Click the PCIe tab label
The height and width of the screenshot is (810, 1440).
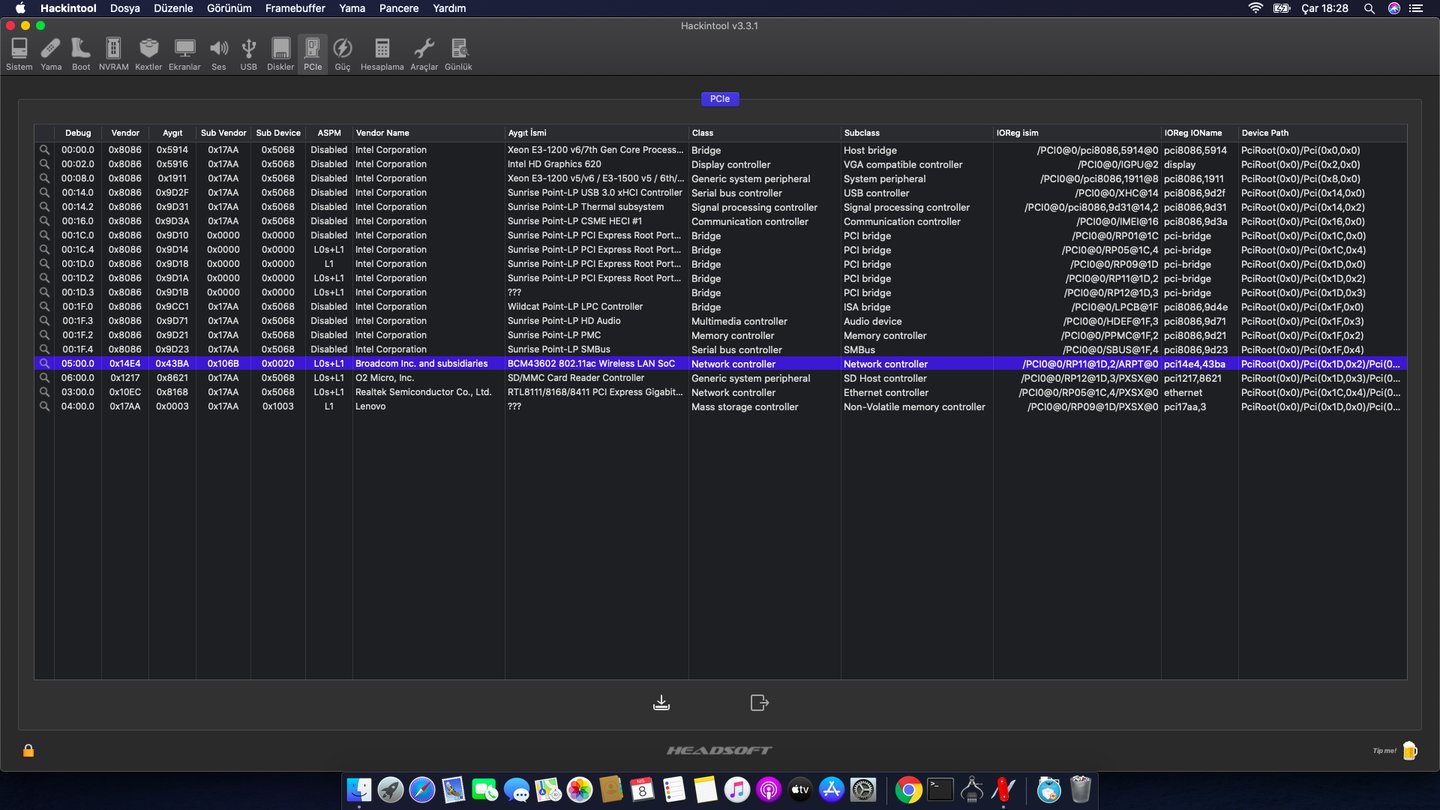click(x=720, y=99)
